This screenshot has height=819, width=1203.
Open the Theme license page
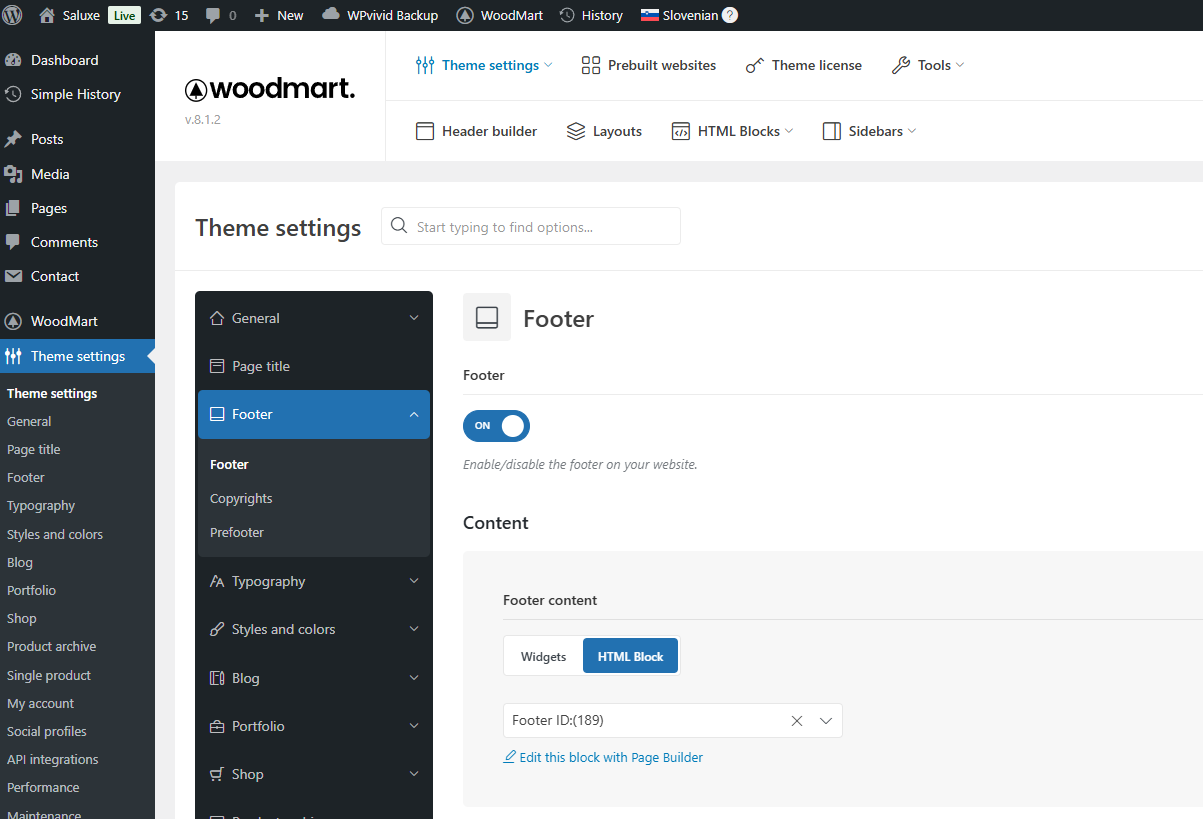coord(804,65)
